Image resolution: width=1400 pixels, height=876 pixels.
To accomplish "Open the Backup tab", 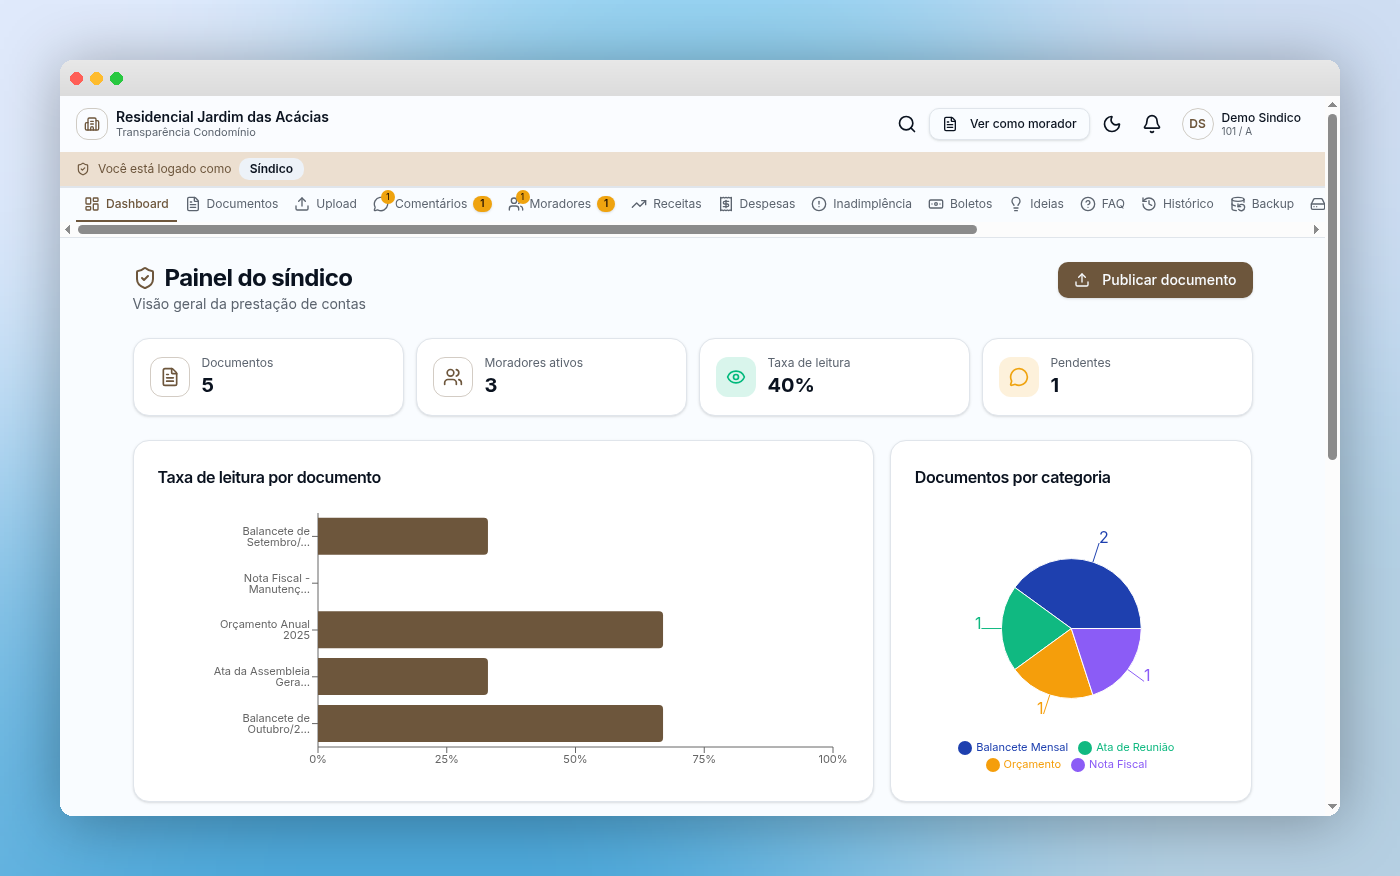I will [1262, 204].
